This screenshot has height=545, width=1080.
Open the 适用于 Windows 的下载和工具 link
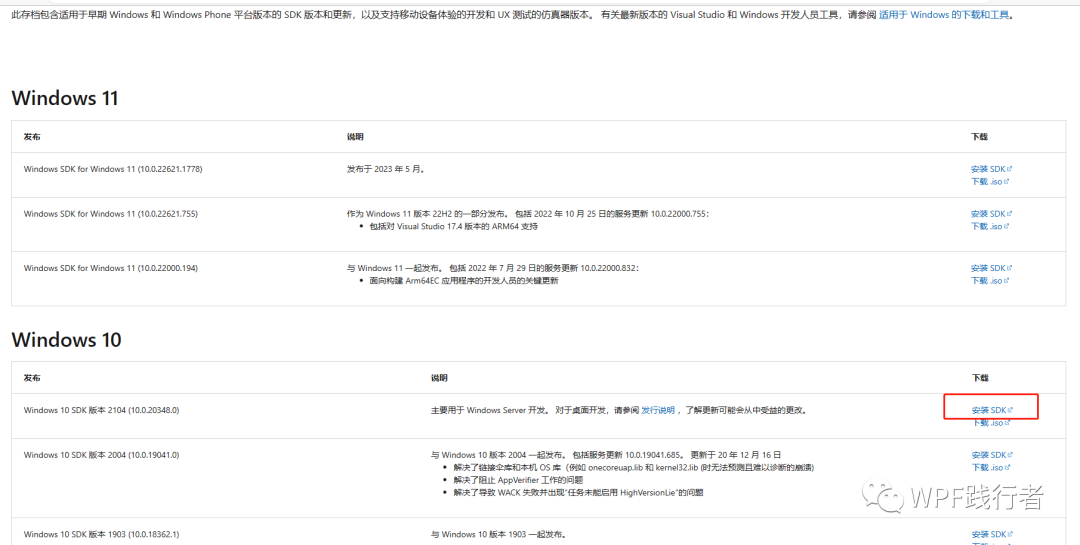pos(944,14)
